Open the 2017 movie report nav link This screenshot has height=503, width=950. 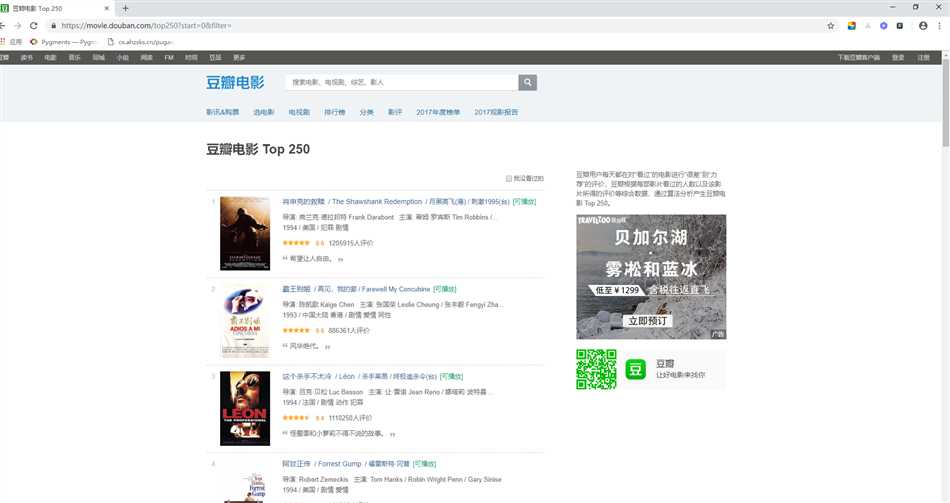tap(496, 112)
